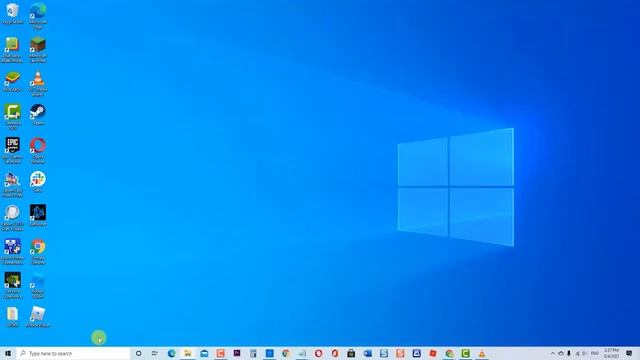
Task: Launch Microsoft Word from the taskbar
Action: 367,353
